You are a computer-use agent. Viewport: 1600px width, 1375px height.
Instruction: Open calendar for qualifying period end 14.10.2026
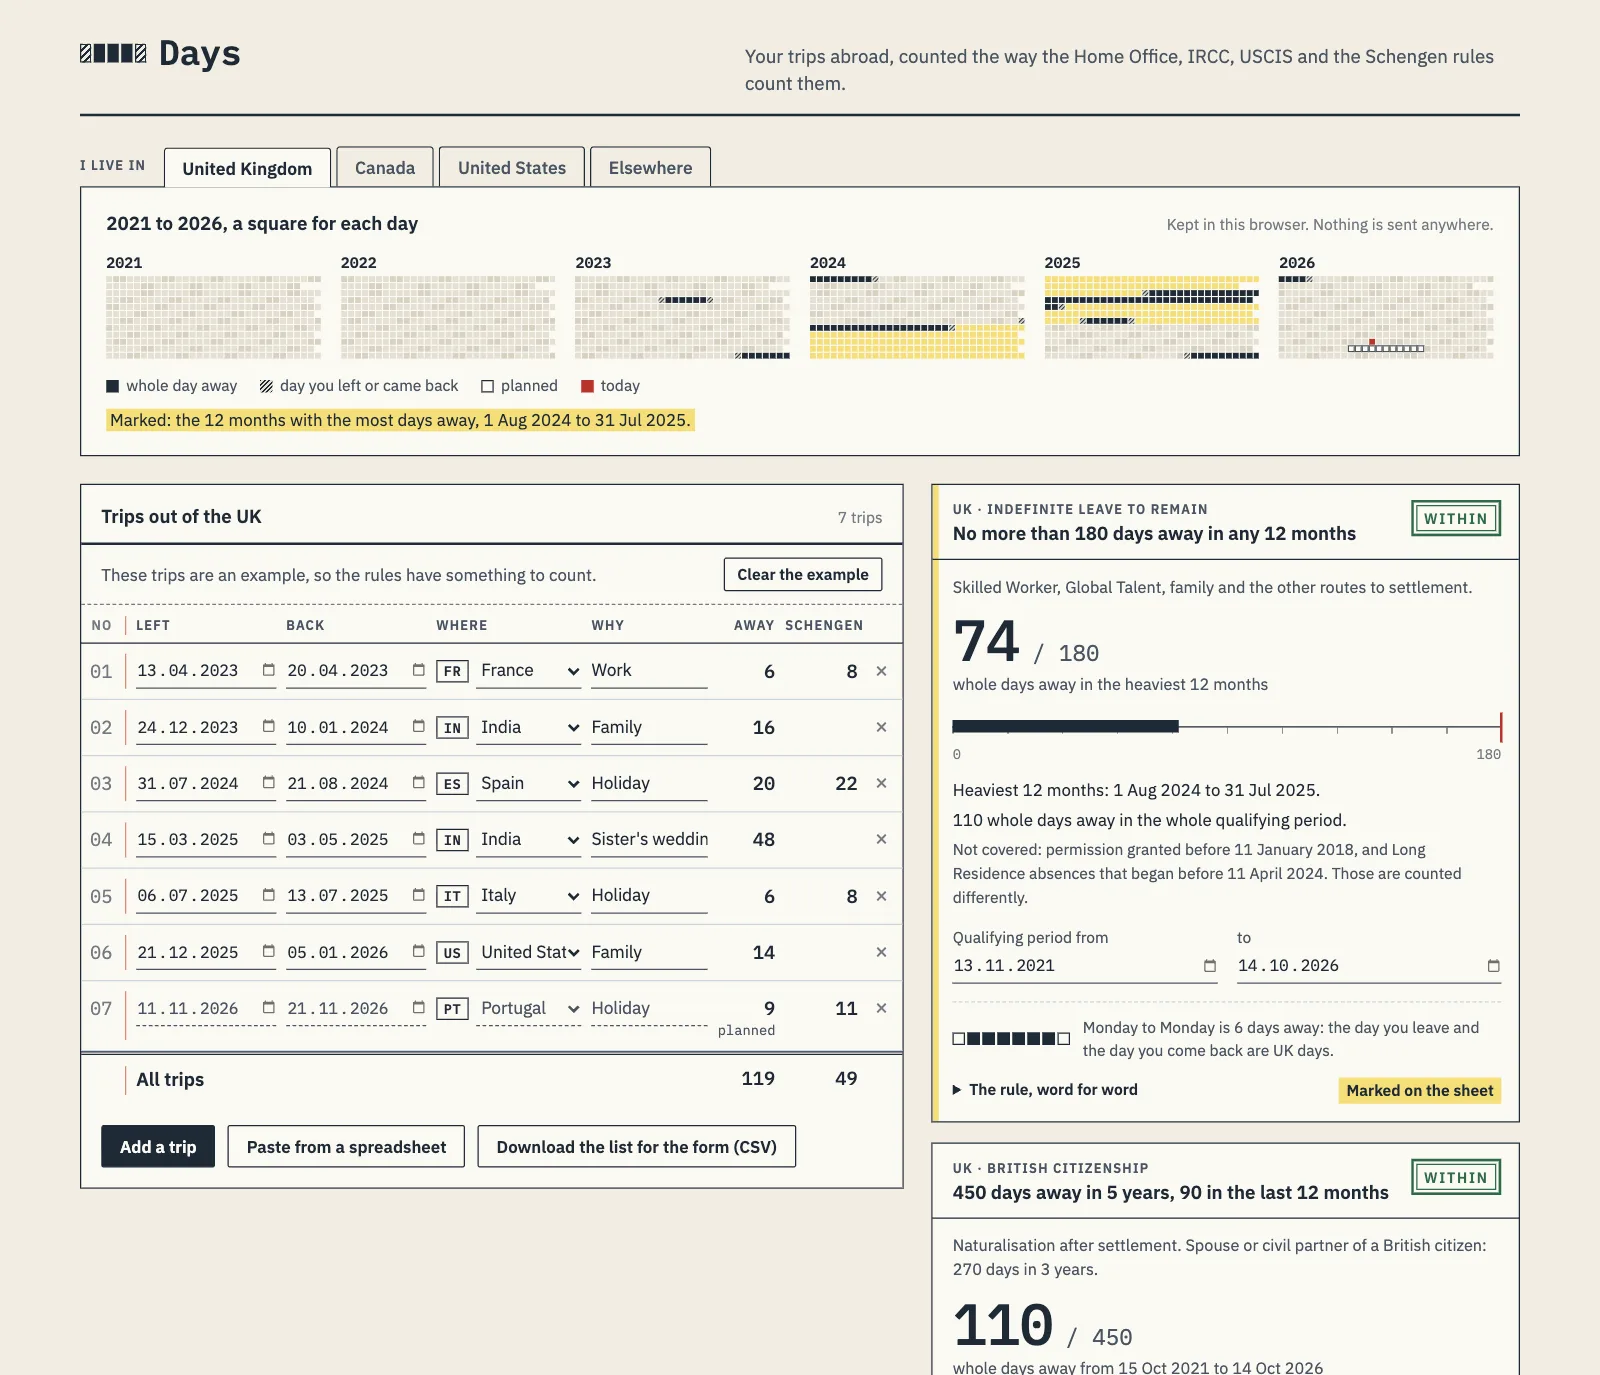click(x=1493, y=966)
